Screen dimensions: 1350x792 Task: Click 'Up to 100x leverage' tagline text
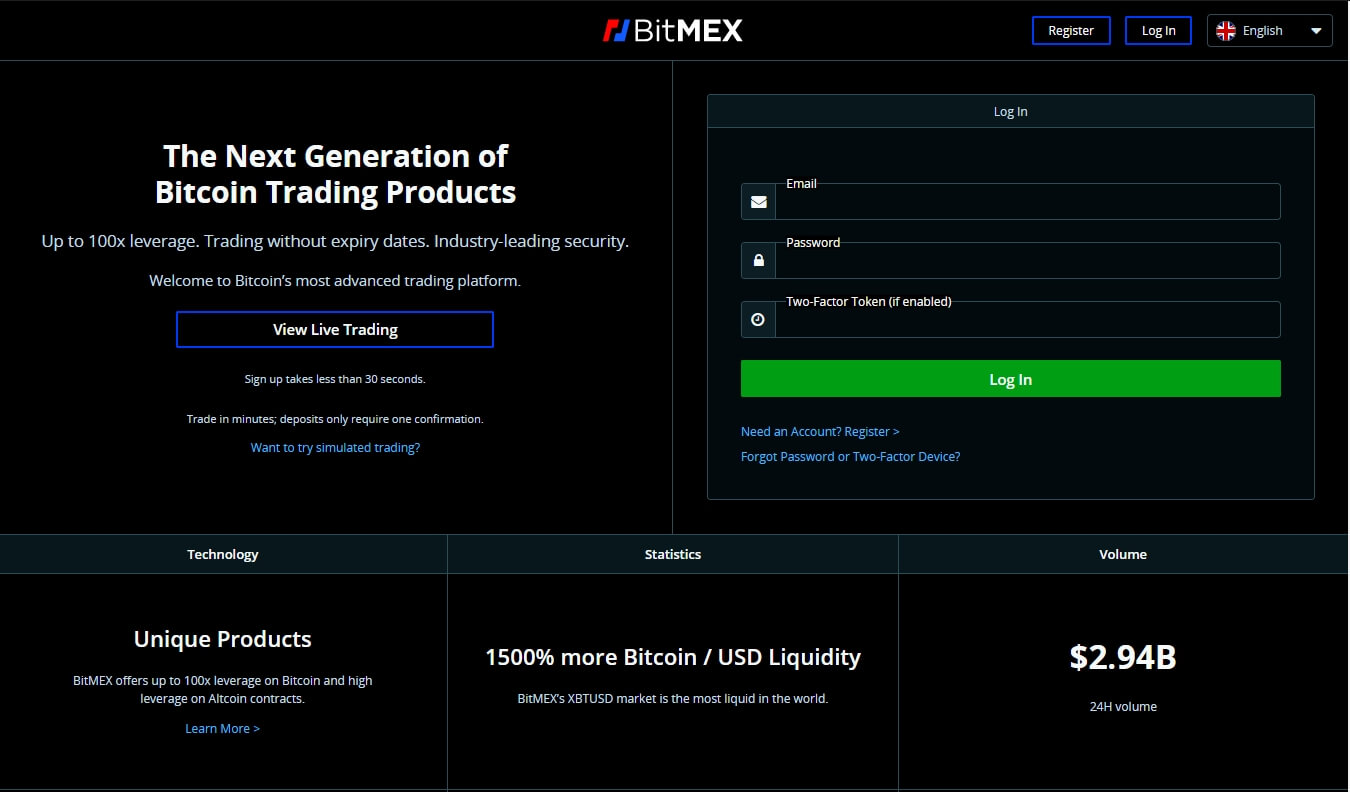335,242
